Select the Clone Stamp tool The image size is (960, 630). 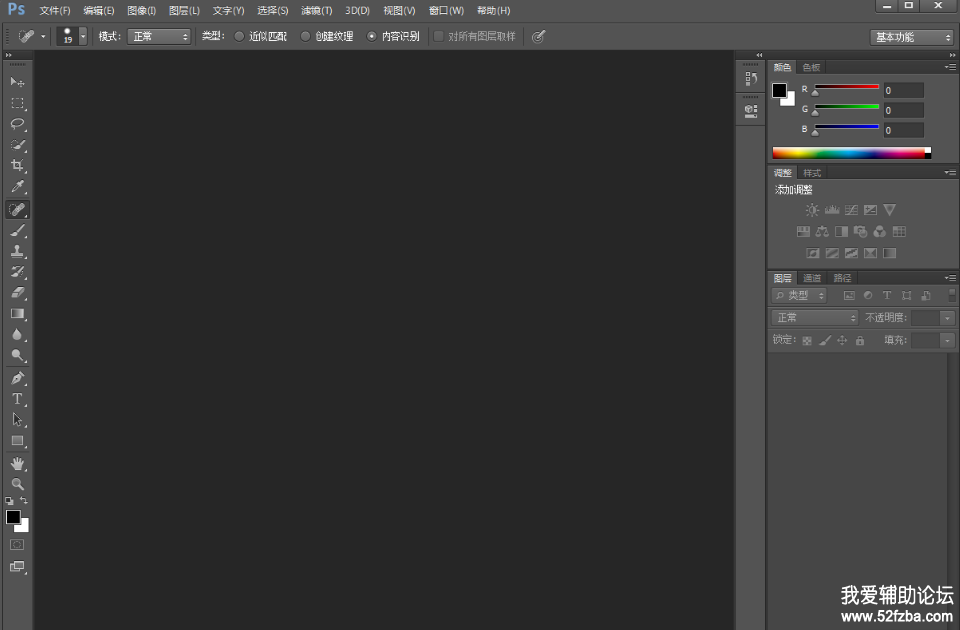point(17,251)
